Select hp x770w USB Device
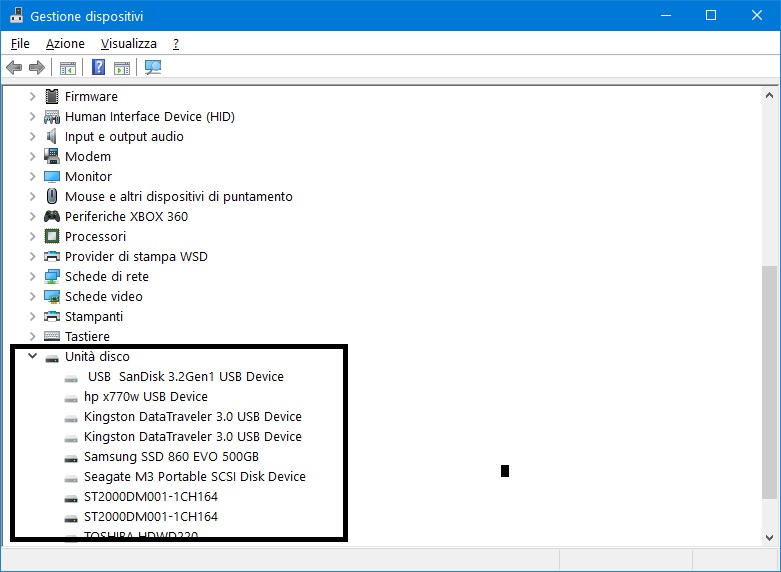Viewport: 781px width, 572px height. click(146, 397)
